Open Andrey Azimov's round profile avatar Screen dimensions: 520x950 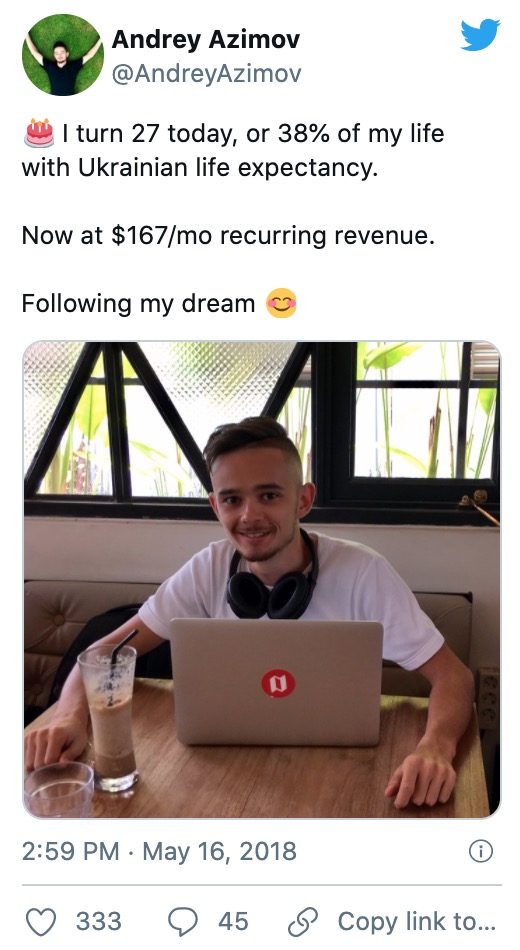click(62, 55)
